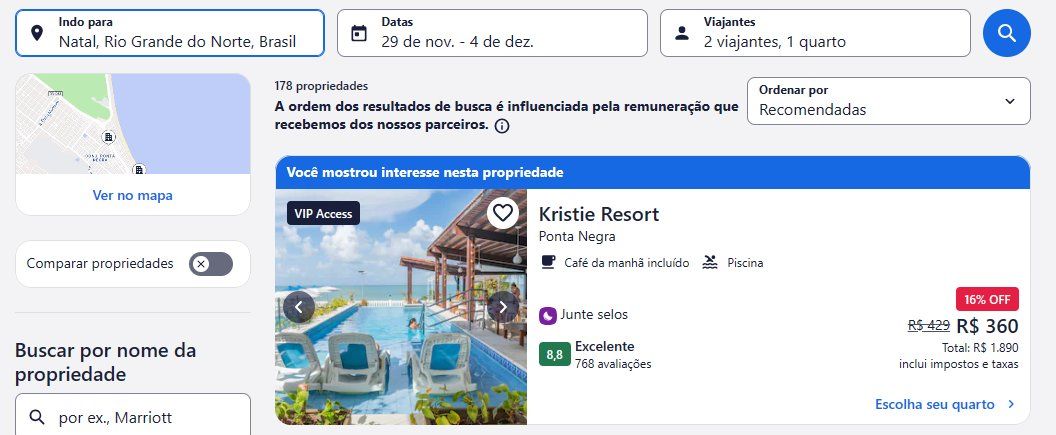The width and height of the screenshot is (1056, 435).
Task: Click the 16% OFF discount badge
Action: [987, 299]
